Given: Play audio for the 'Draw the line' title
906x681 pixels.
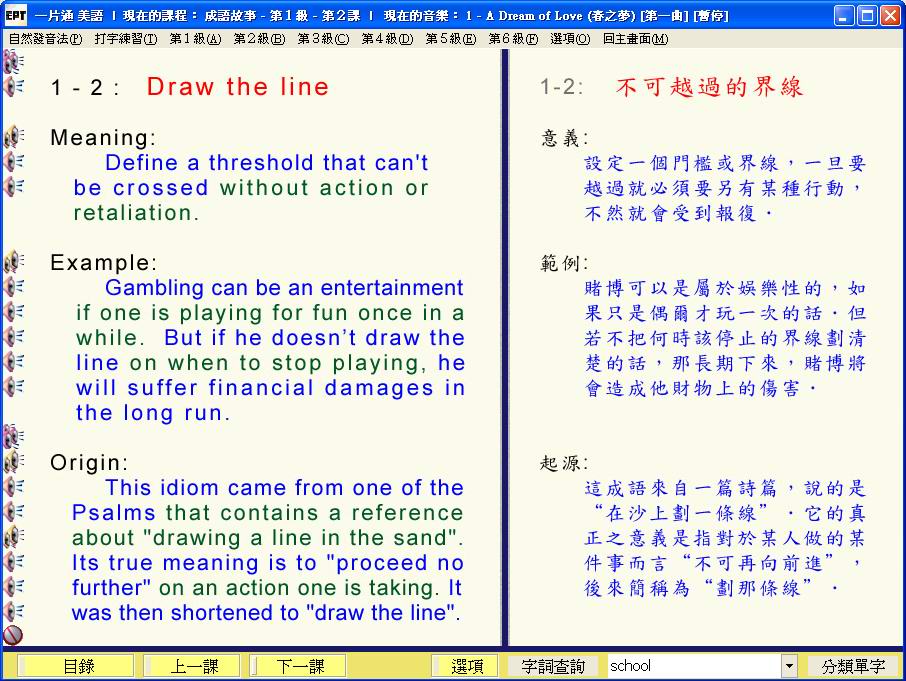Looking at the screenshot, I should (14, 87).
